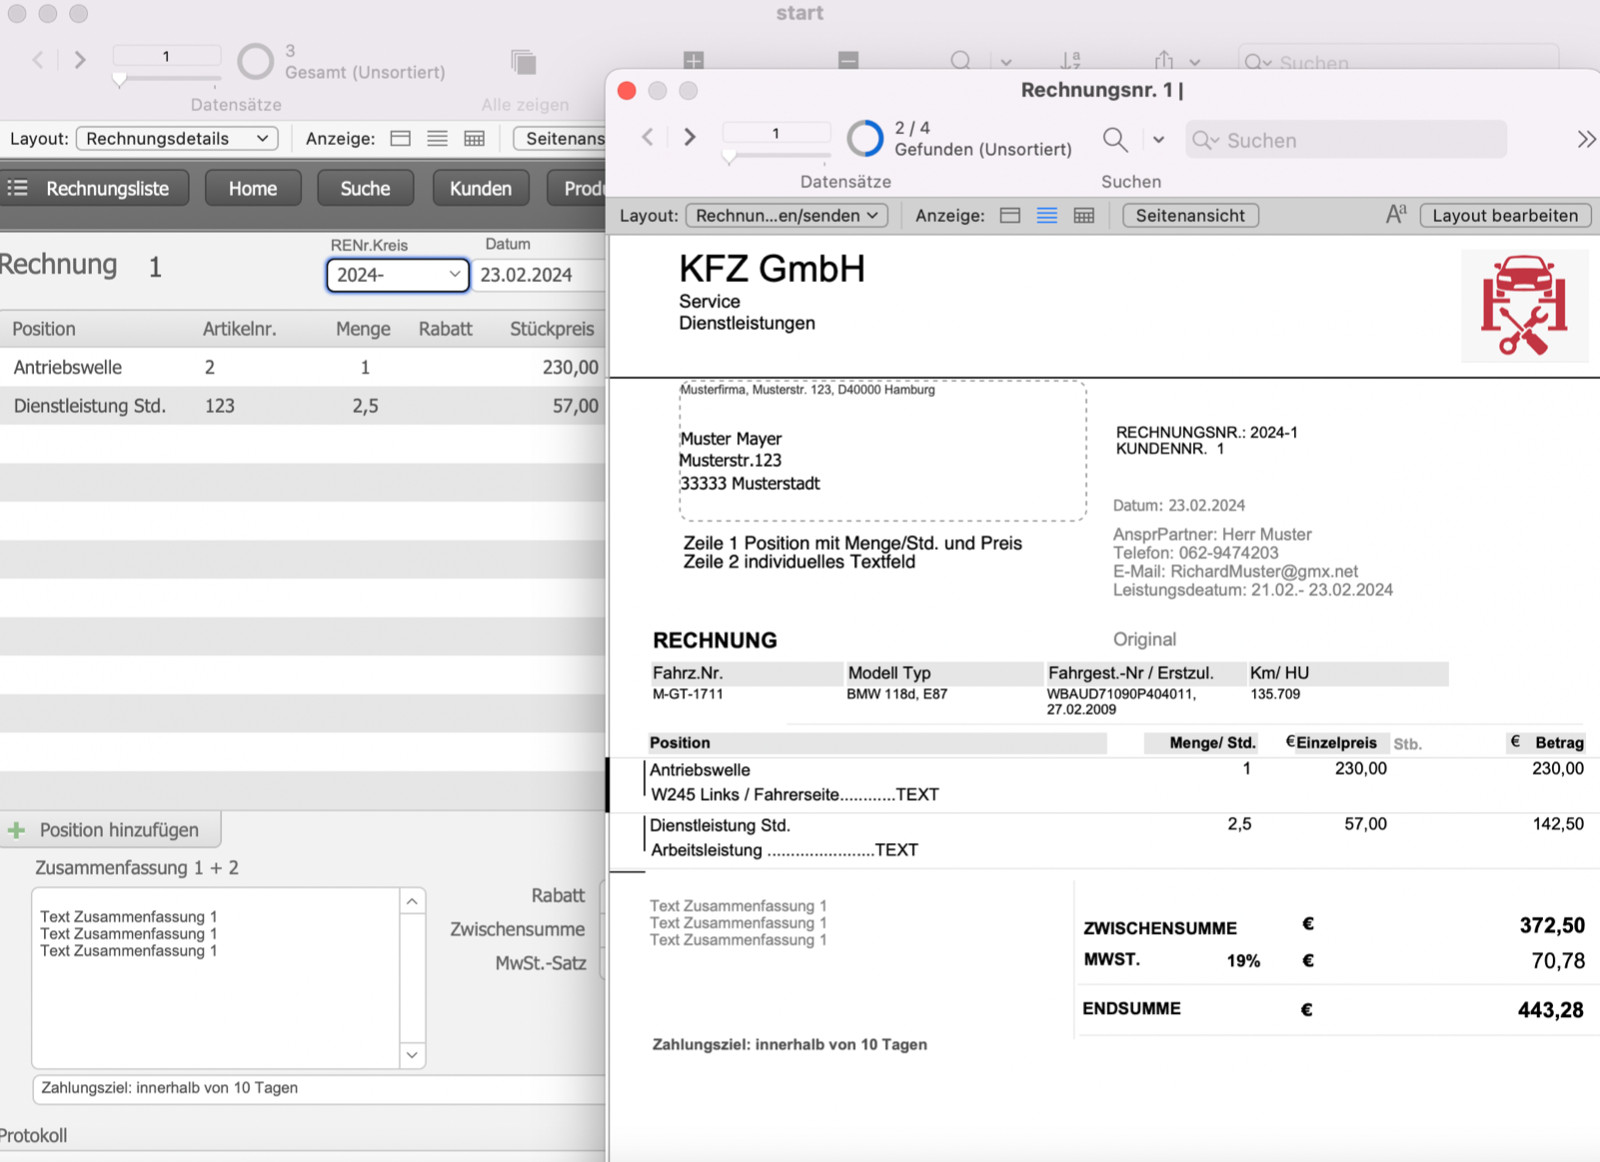
Task: Click magnifier search icon in Rechnungsnr. window
Action: coord(1115,139)
